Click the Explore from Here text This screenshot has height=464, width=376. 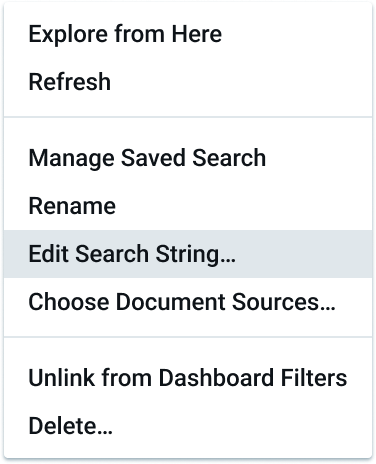pos(125,34)
